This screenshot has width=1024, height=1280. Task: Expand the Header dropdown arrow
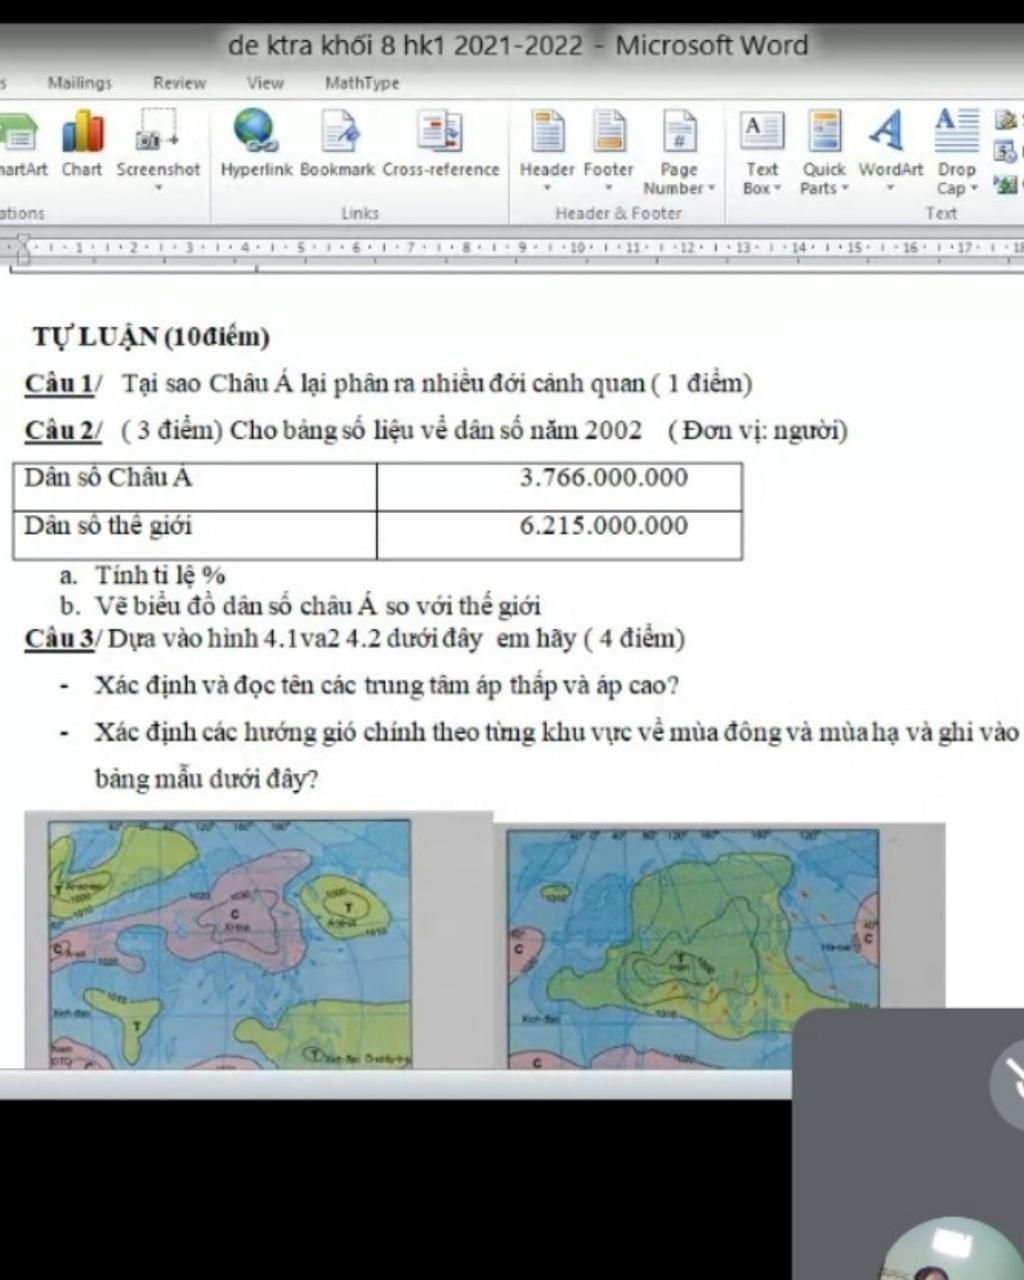(547, 187)
